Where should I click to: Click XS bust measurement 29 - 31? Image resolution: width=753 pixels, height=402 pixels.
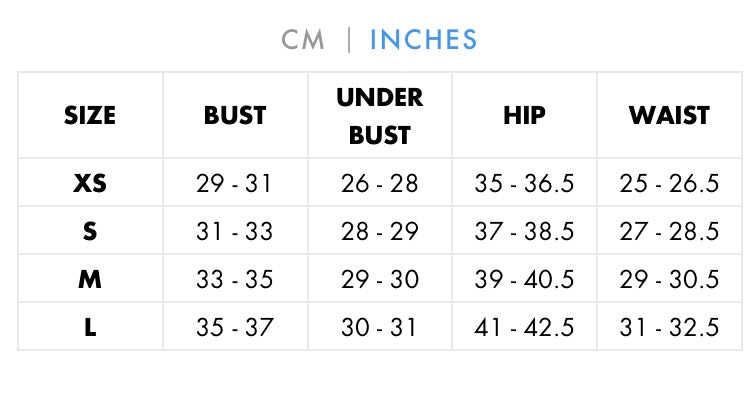[x=235, y=183]
